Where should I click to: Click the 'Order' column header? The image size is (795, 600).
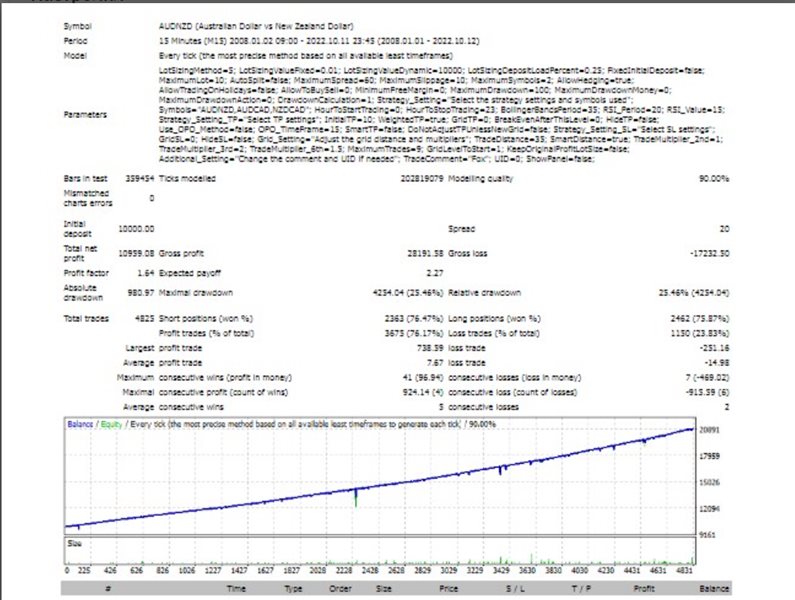point(340,588)
